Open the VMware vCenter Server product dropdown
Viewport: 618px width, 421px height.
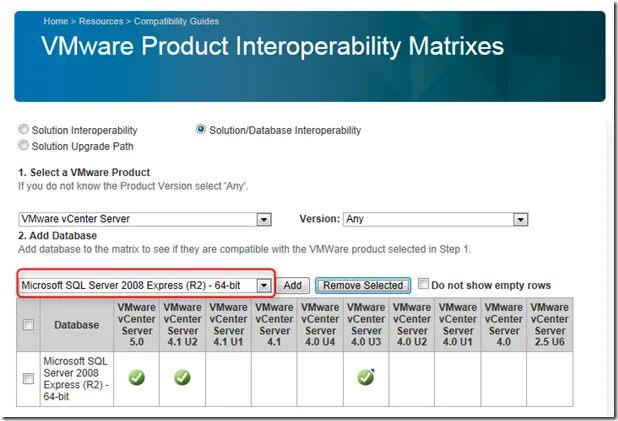[x=145, y=219]
